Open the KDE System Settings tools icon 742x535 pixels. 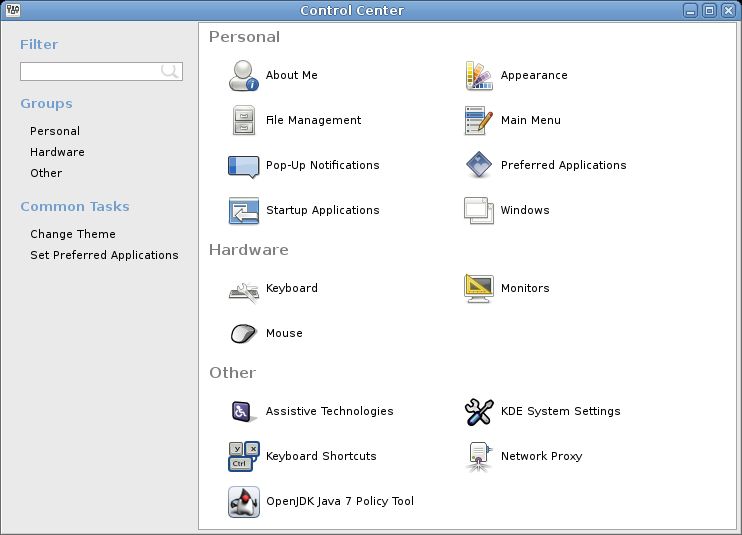(479, 412)
